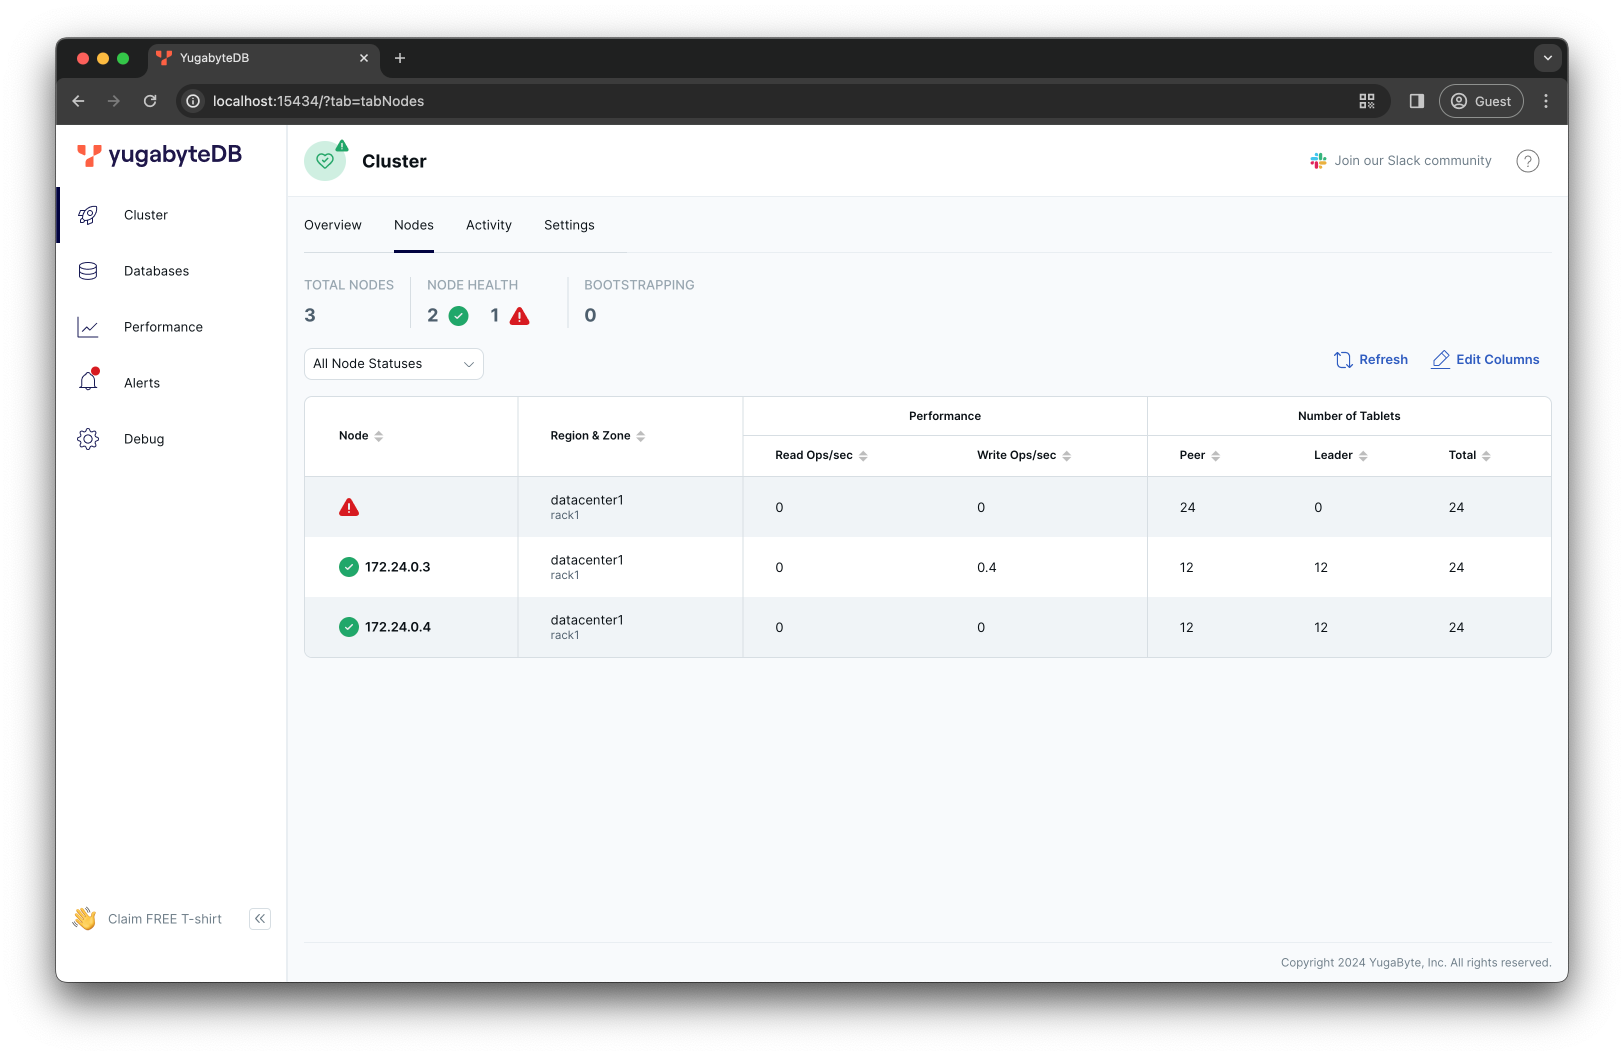The width and height of the screenshot is (1624, 1056).
Task: Sort by Write Ops/sec column
Action: [x=1023, y=456]
